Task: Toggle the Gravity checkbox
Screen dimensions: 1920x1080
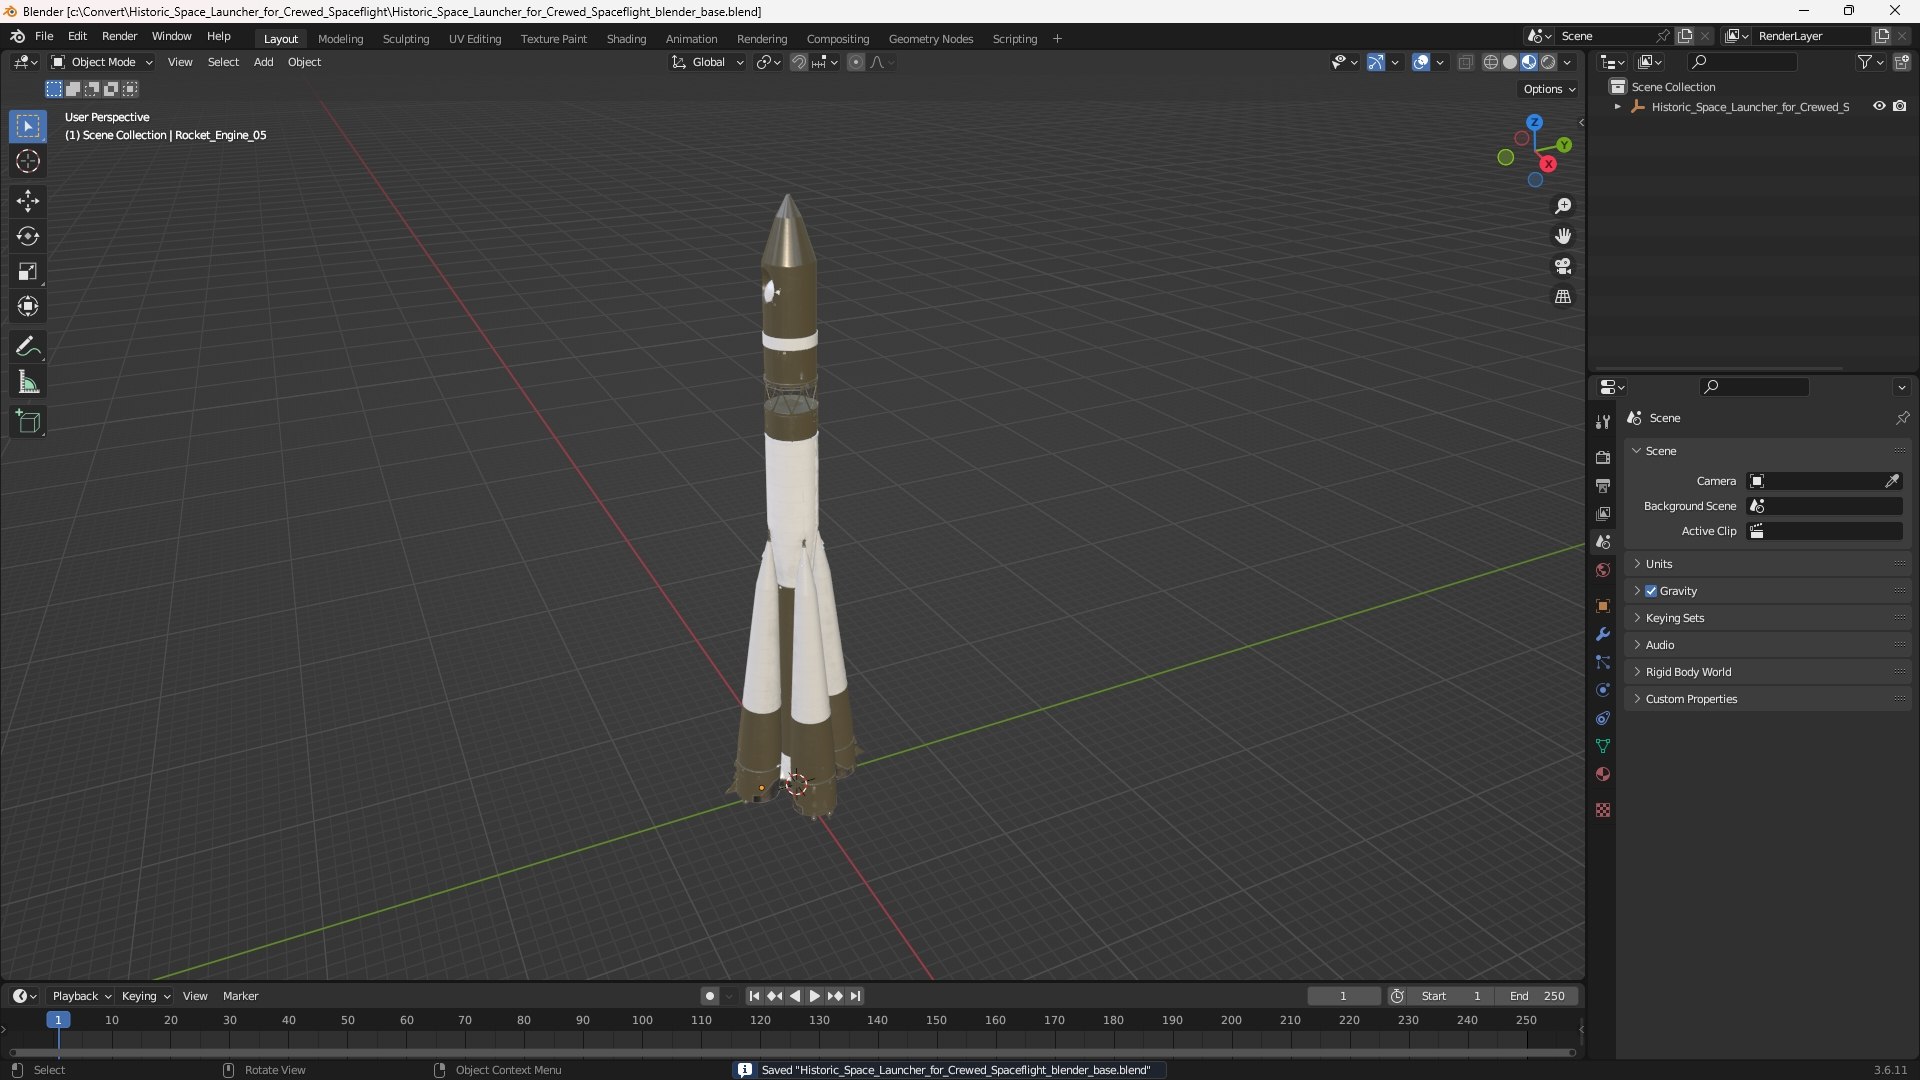Action: click(x=1651, y=591)
